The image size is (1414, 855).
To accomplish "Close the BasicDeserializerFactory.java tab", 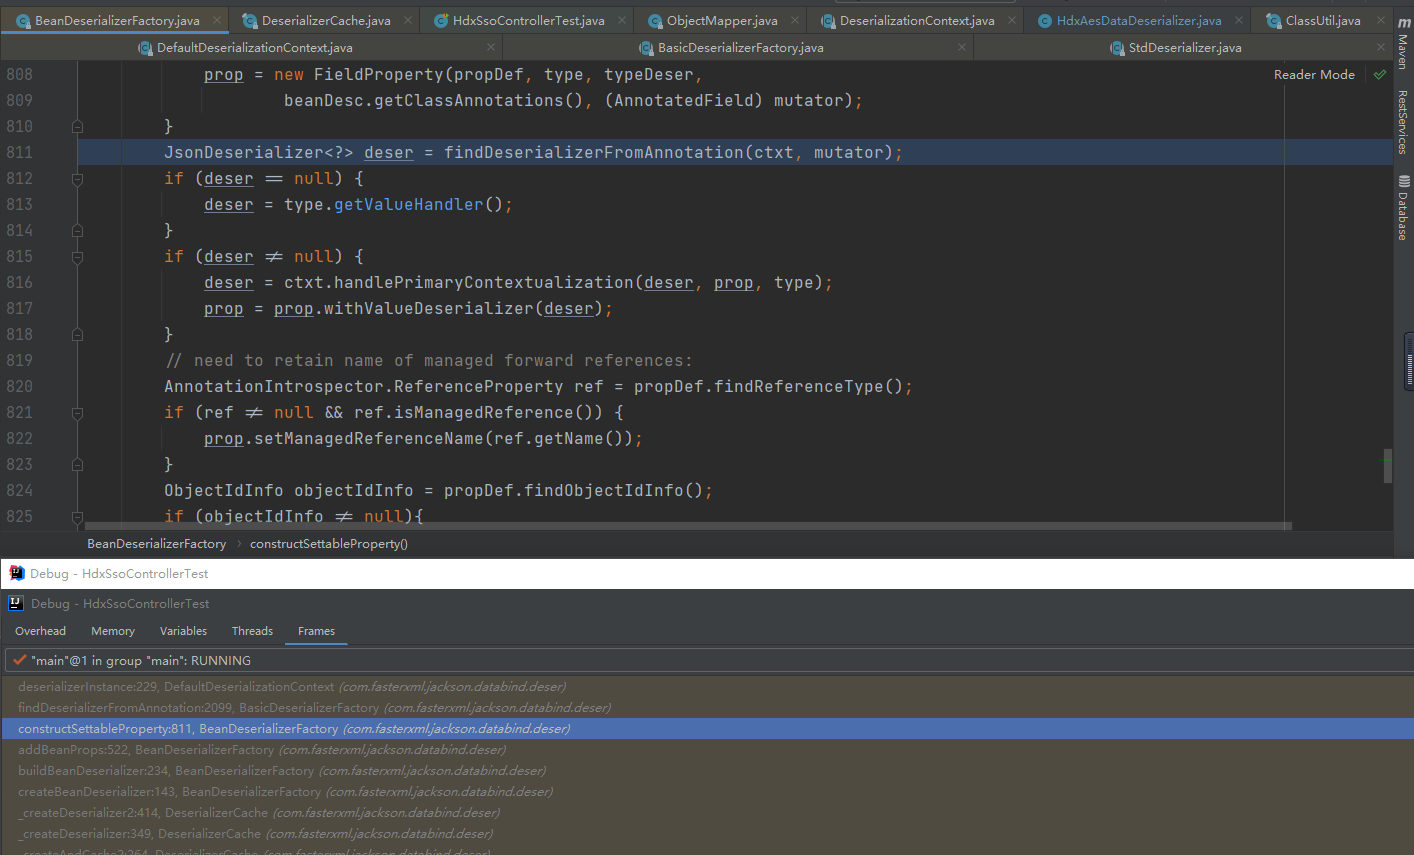I will (962, 47).
